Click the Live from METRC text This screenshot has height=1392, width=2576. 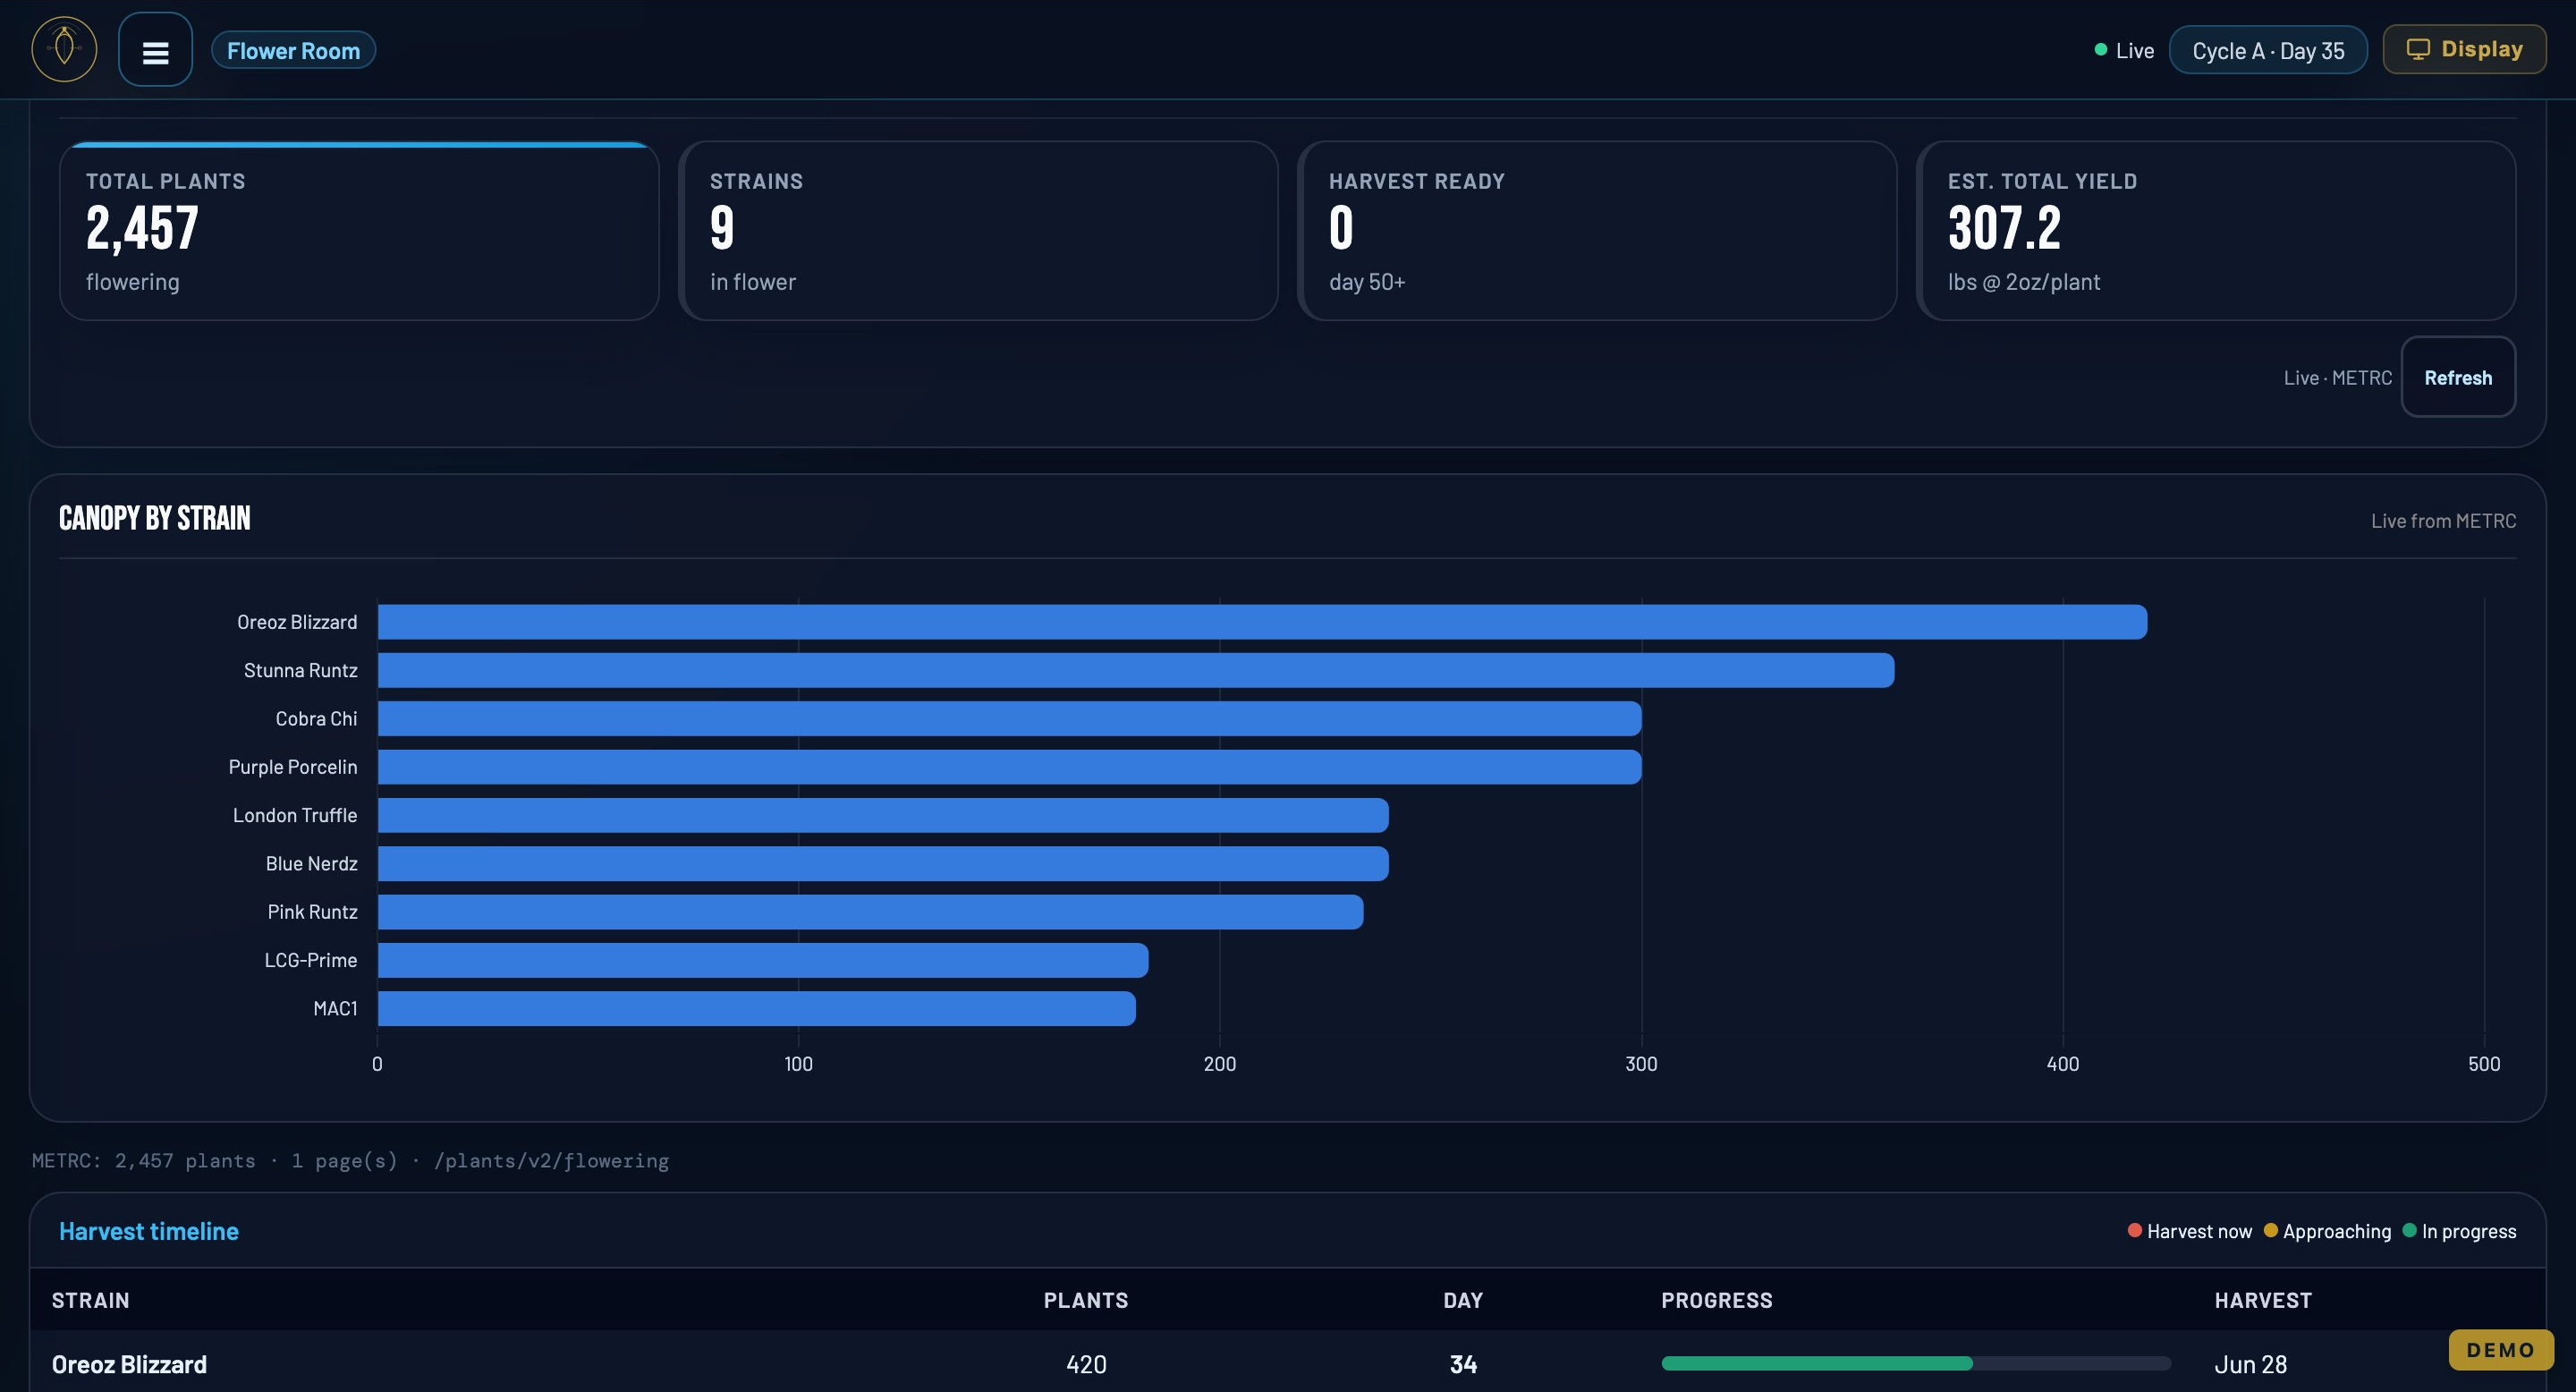point(2443,521)
